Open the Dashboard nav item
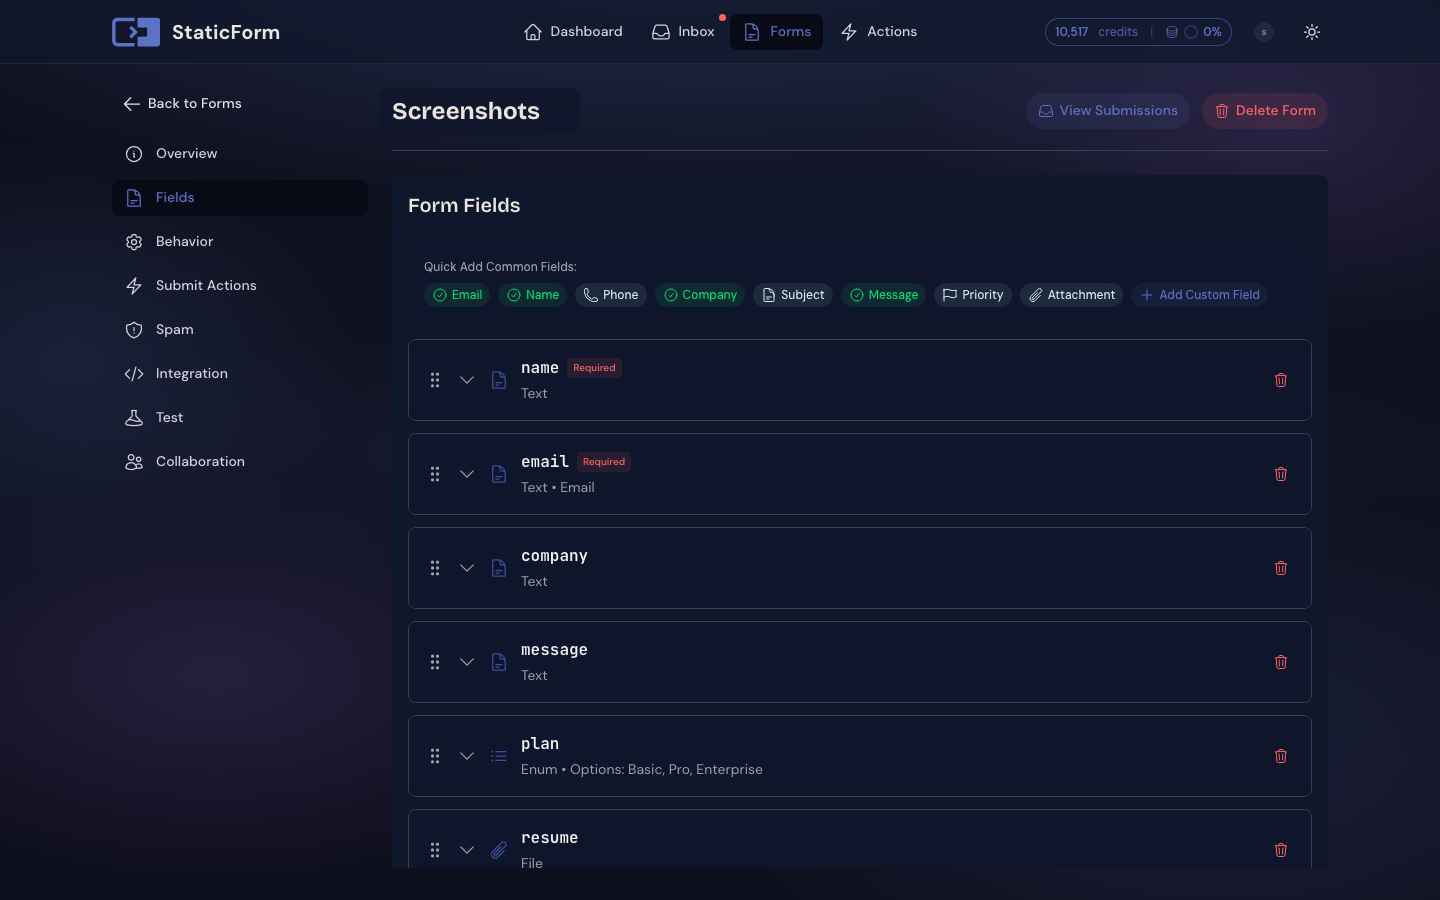This screenshot has height=900, width=1440. [573, 32]
